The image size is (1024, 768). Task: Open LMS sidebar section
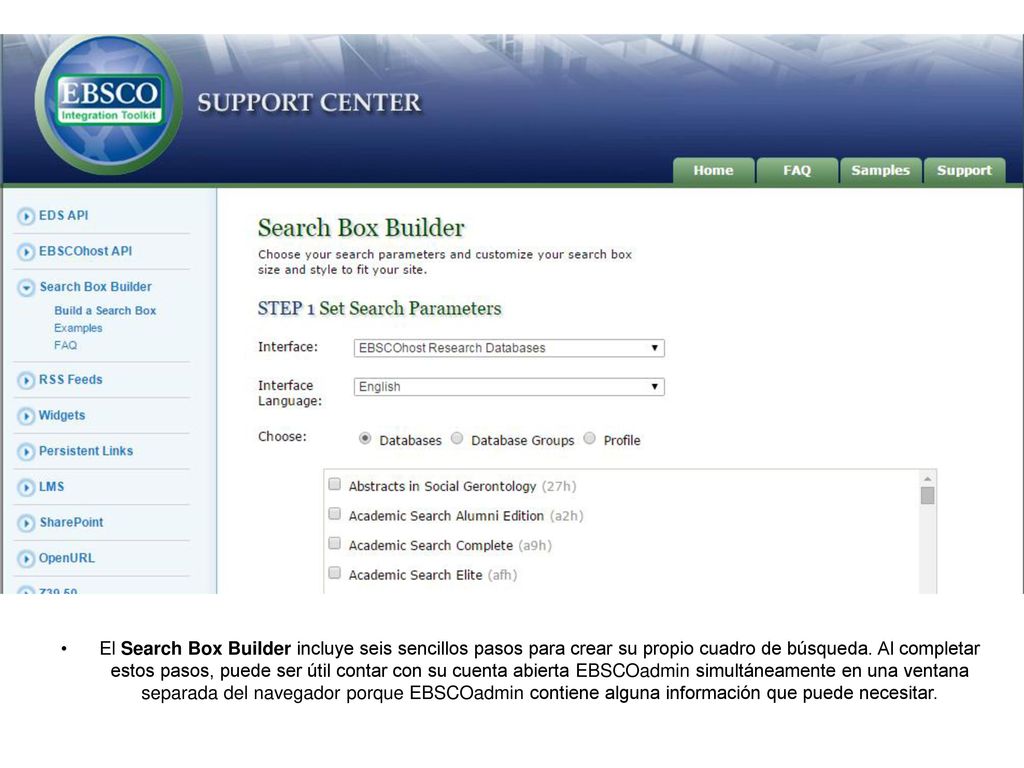[x=52, y=487]
